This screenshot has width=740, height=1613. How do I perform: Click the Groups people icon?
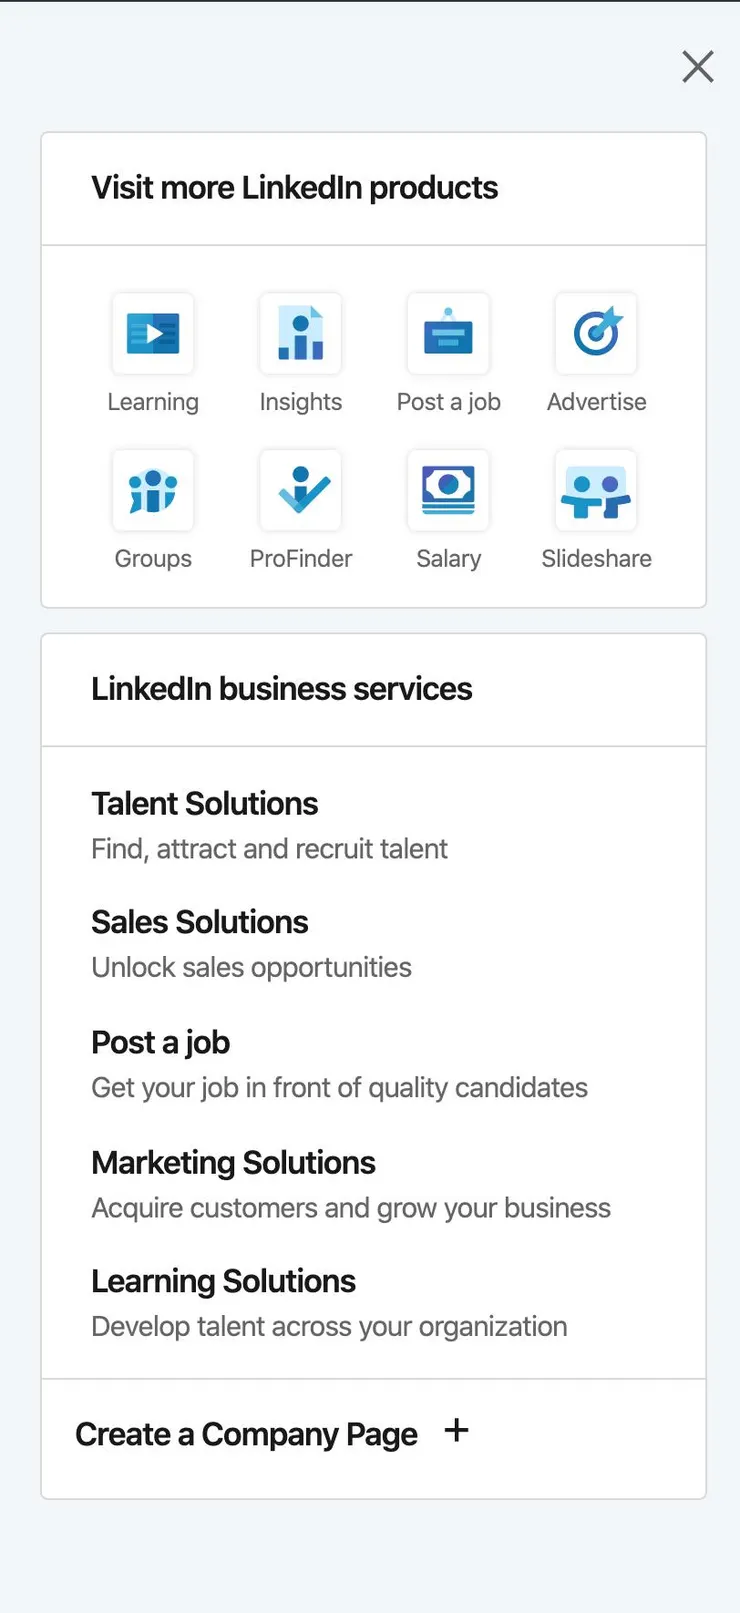(x=153, y=491)
